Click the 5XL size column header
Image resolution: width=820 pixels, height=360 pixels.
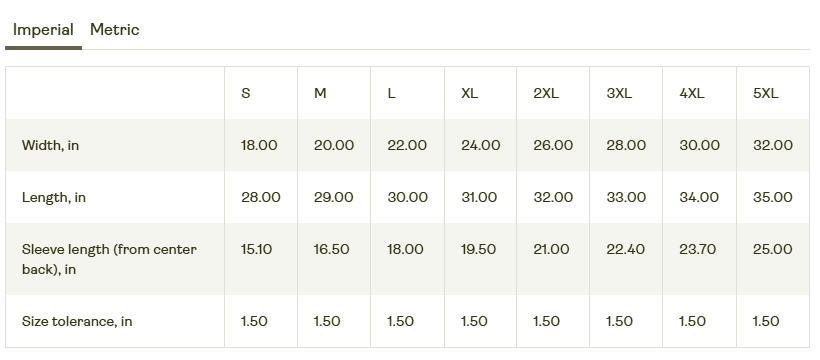coord(766,93)
